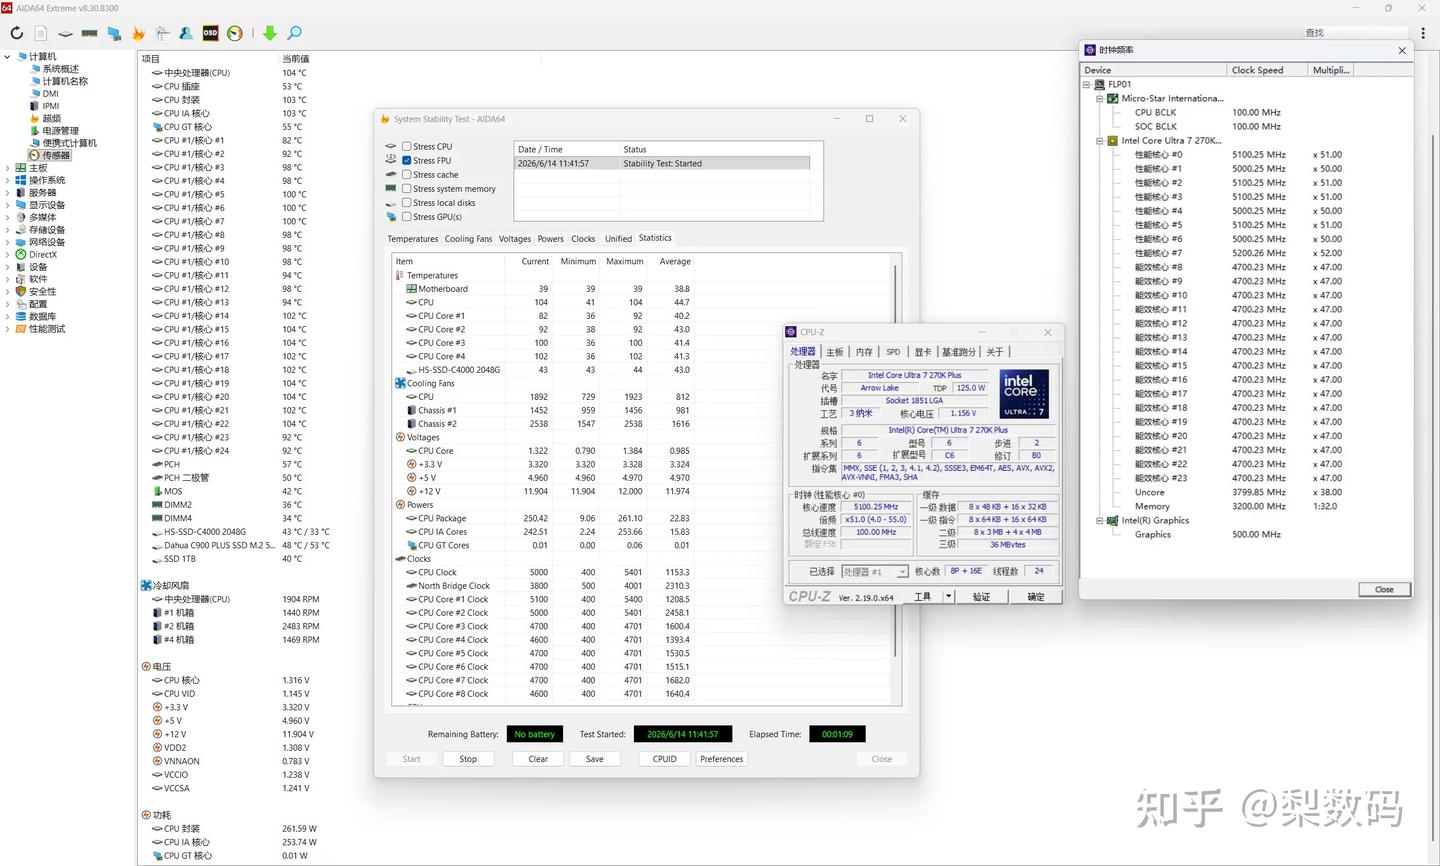Open the 工具 dropdown arrow in CPU-Z
The image size is (1440, 866).
pos(949,596)
